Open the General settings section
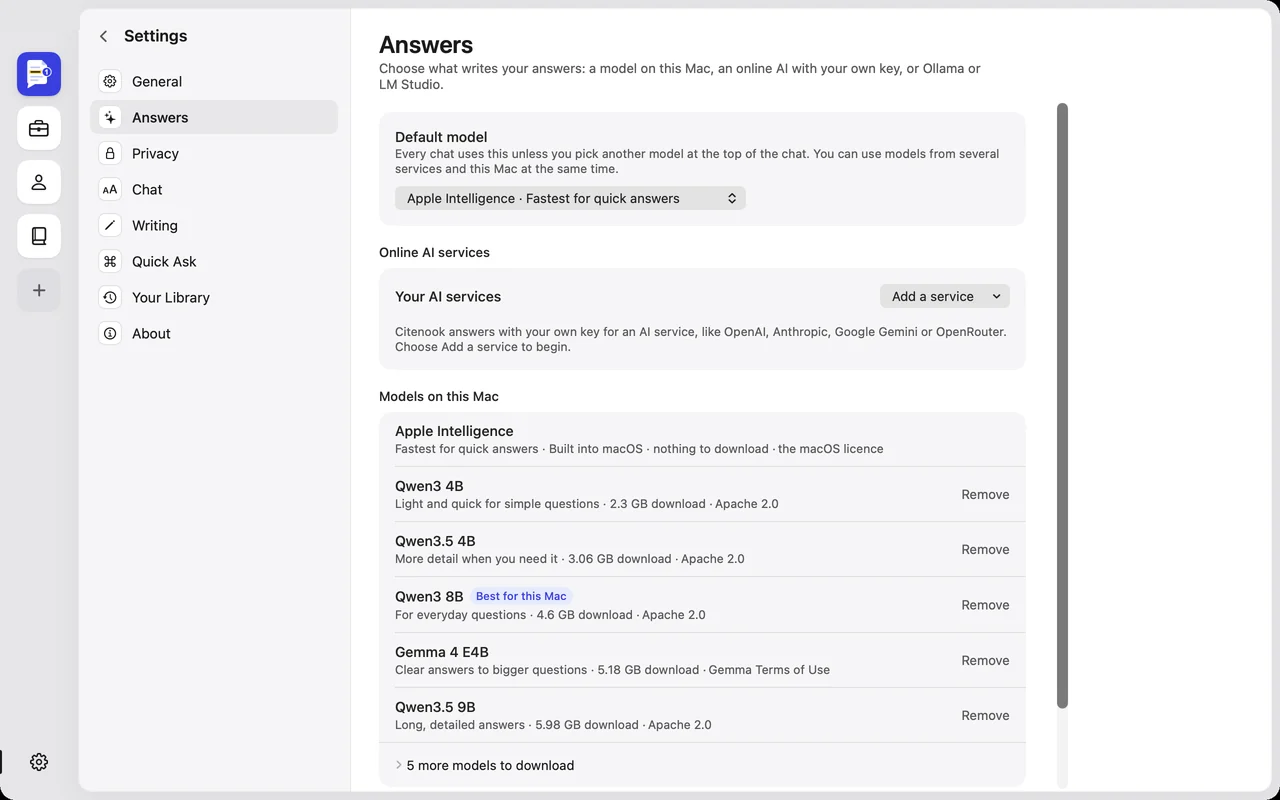This screenshot has height=800, width=1280. [214, 81]
